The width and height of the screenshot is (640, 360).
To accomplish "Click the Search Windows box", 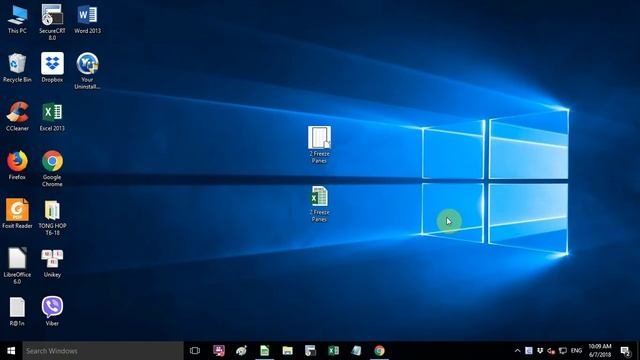I will click(x=103, y=351).
